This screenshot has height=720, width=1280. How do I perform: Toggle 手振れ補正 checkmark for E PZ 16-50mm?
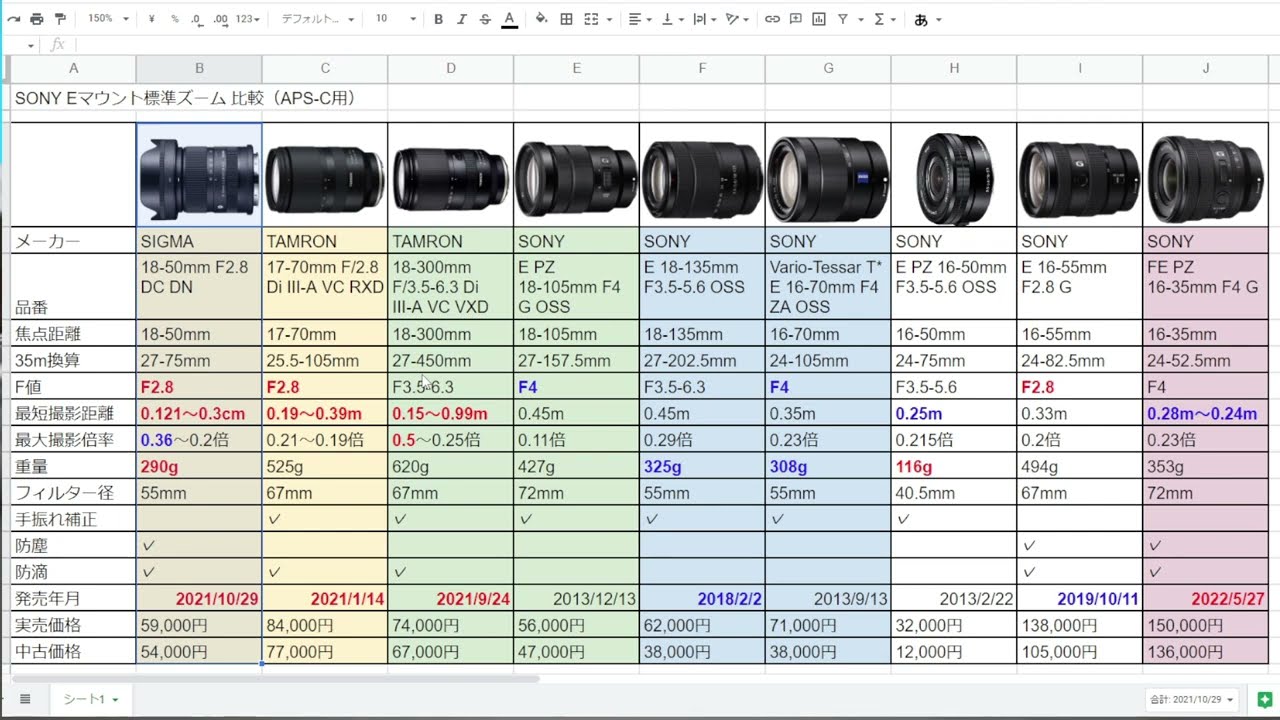pyautogui.click(x=903, y=519)
